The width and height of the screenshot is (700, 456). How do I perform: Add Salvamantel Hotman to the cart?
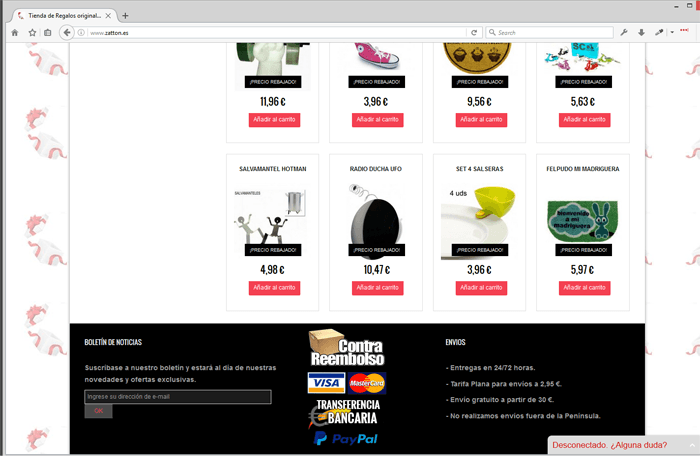274,288
